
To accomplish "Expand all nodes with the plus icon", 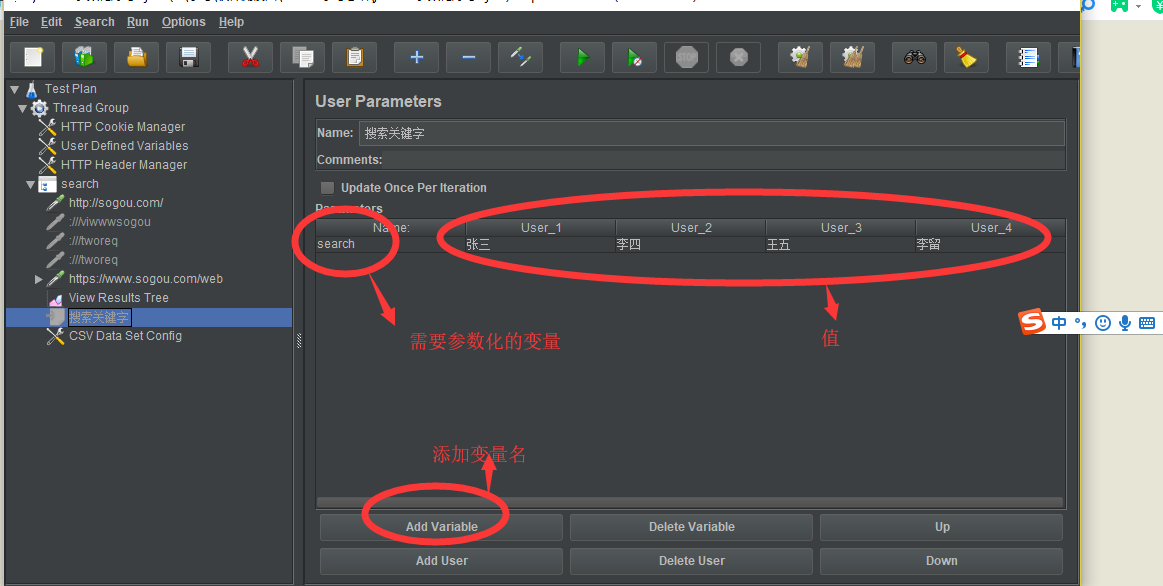I will point(416,57).
